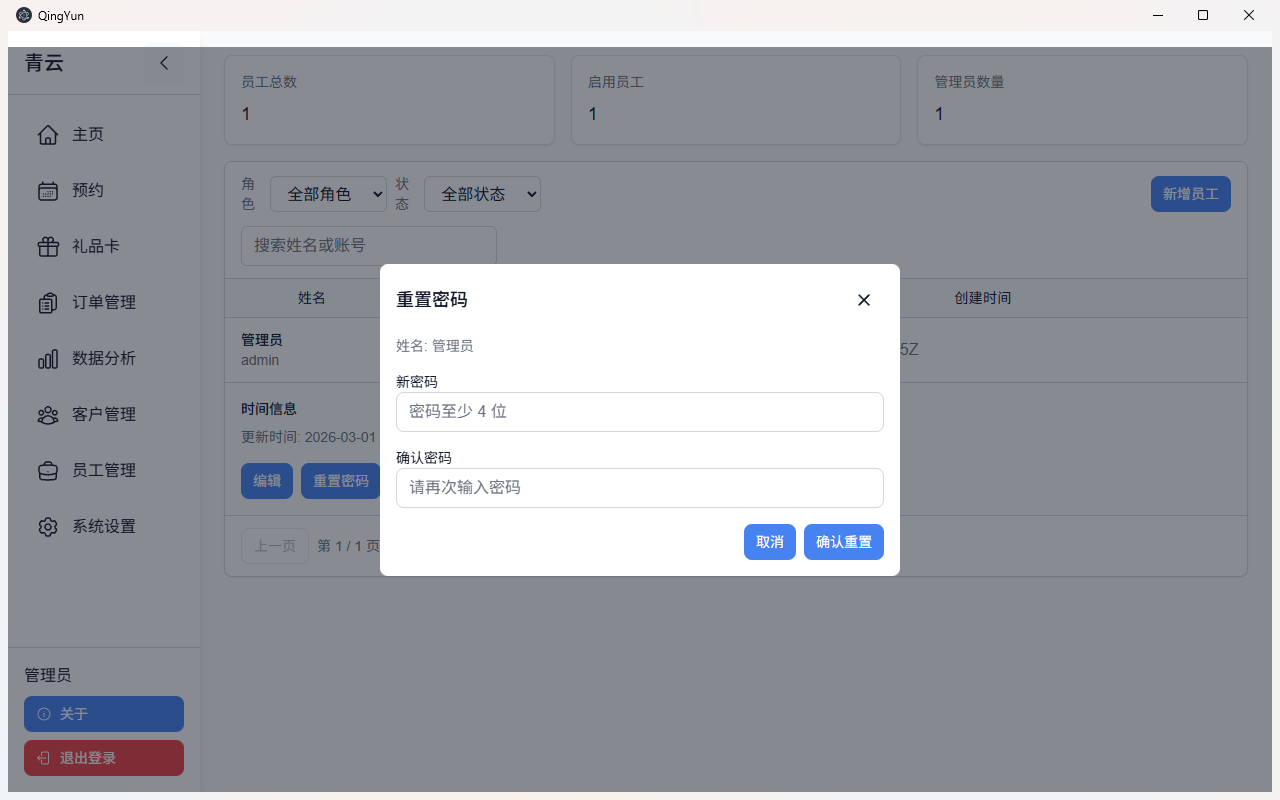Minimize the QingYun window
Image resolution: width=1280 pixels, height=800 pixels.
(x=1157, y=15)
